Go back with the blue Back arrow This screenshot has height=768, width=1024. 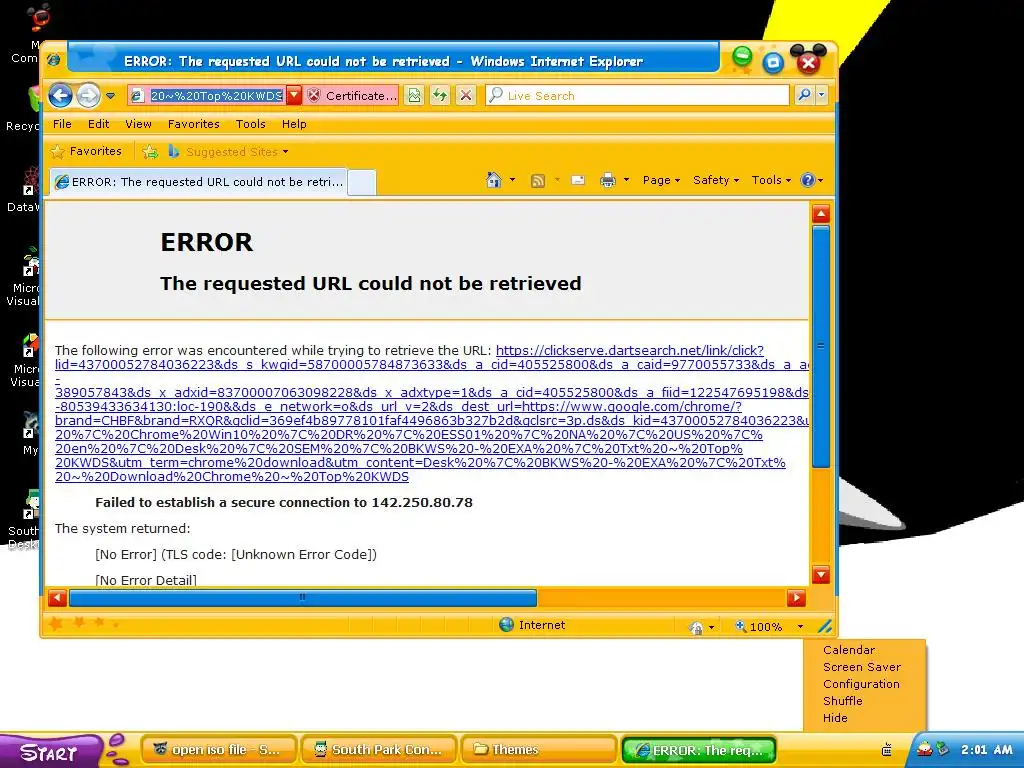tap(60, 96)
